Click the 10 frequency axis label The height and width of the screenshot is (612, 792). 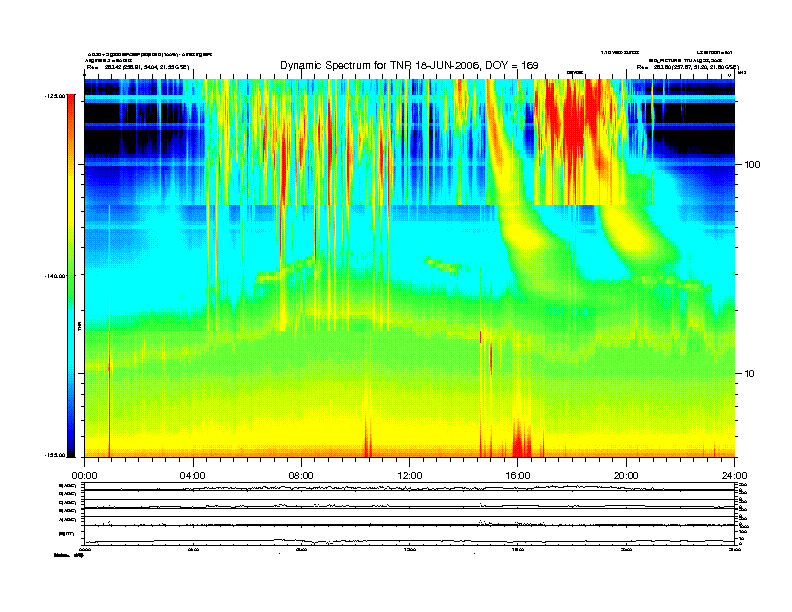749,374
